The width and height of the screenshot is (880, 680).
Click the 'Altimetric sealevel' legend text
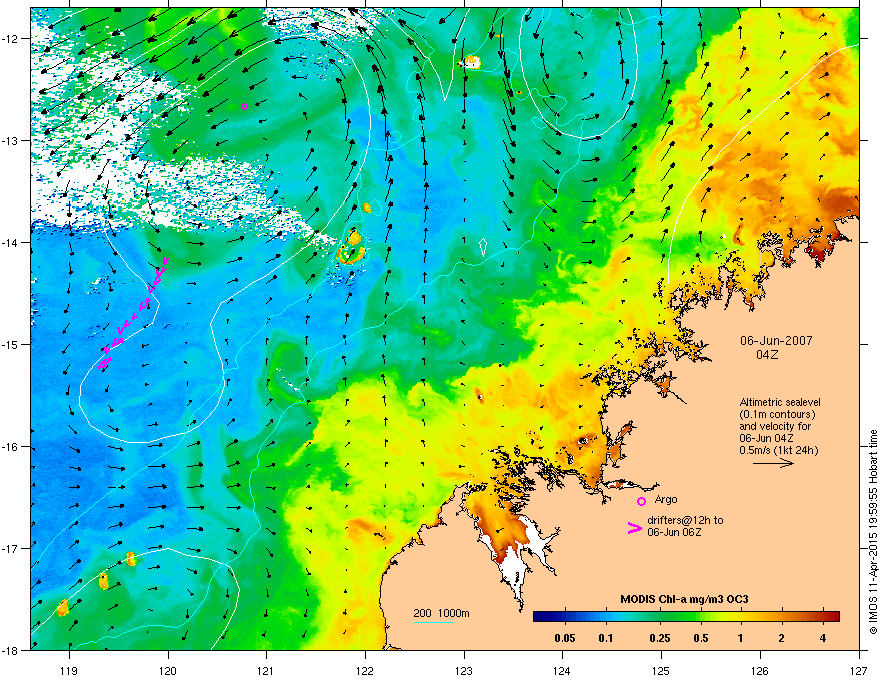[780, 402]
